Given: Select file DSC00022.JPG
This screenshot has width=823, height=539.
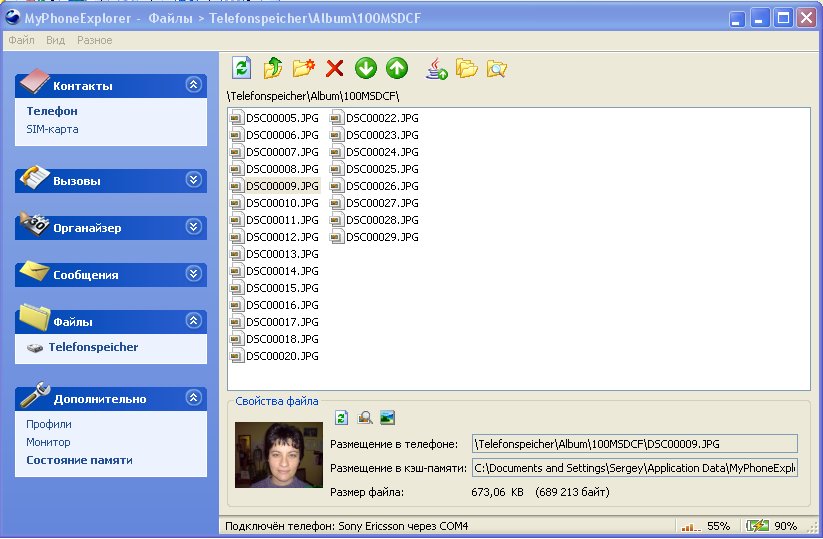Looking at the screenshot, I should (x=374, y=118).
